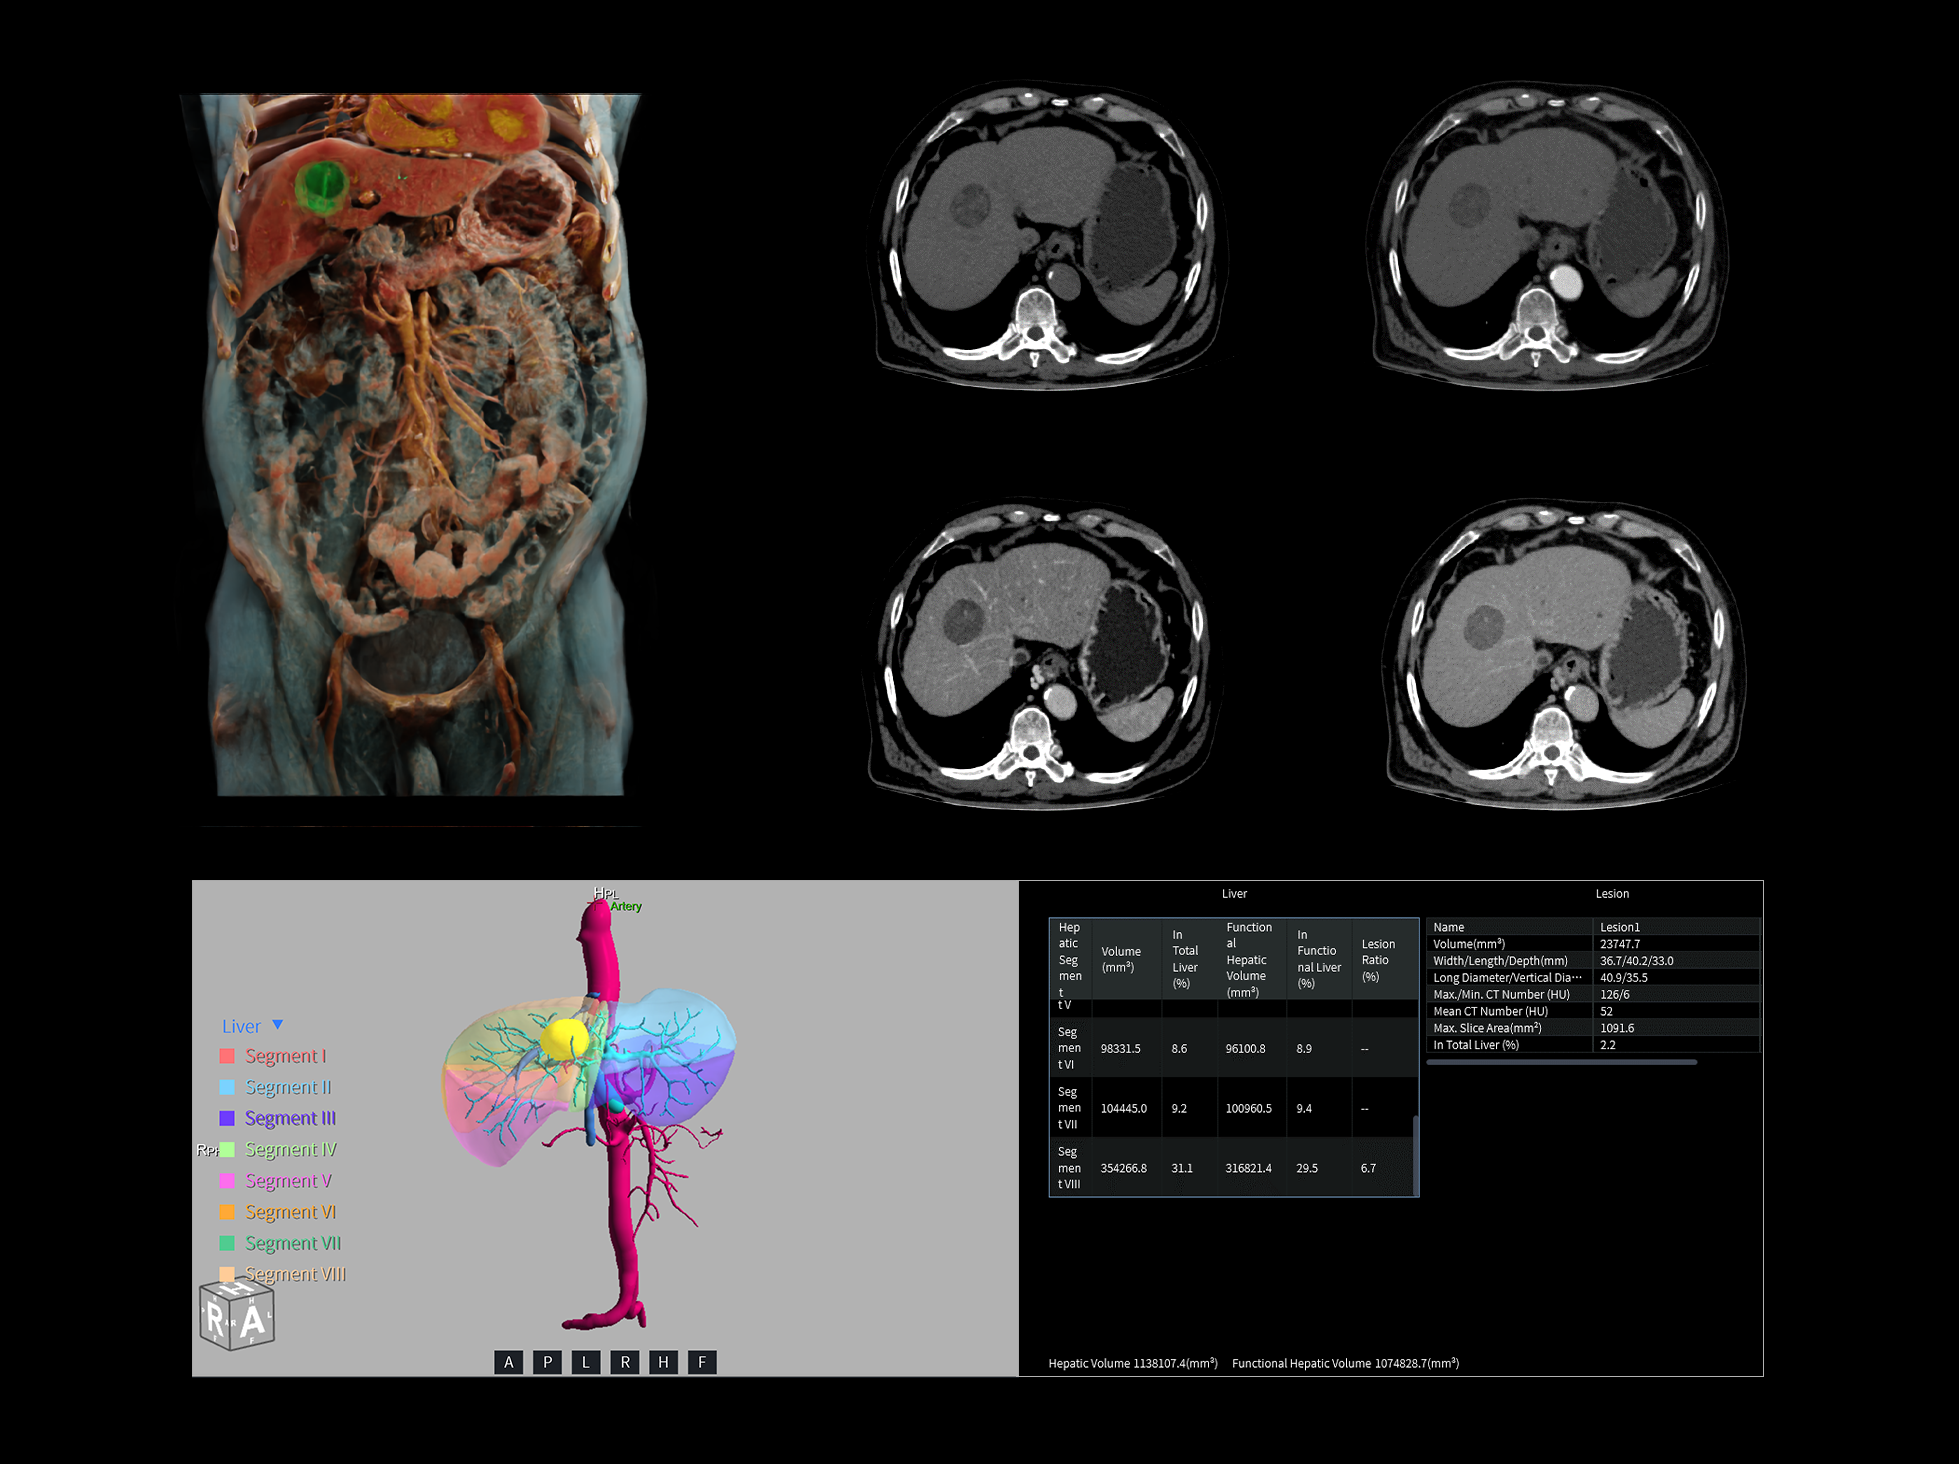
Task: Click the Segment V pink color swatch
Action: point(227,1181)
